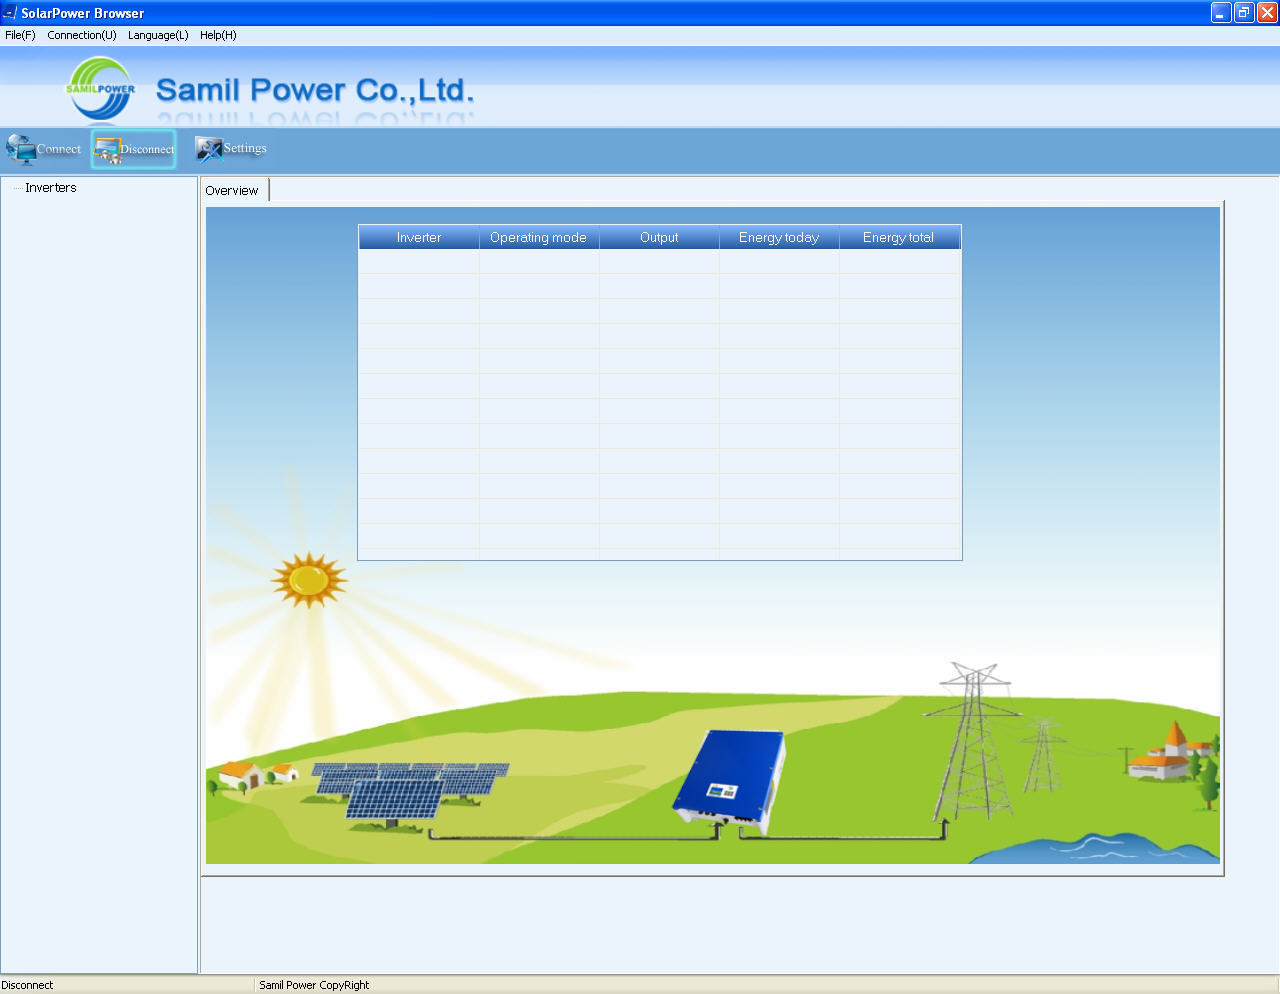Click 'Samil Power Co.,Ltd.' banner title
The width and height of the screenshot is (1280, 994).
315,90
